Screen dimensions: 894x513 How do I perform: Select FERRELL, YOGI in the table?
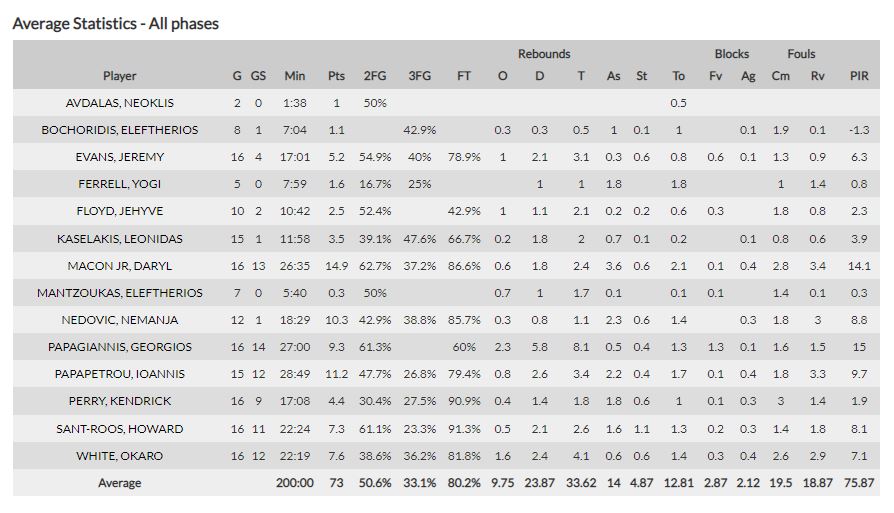[120, 184]
